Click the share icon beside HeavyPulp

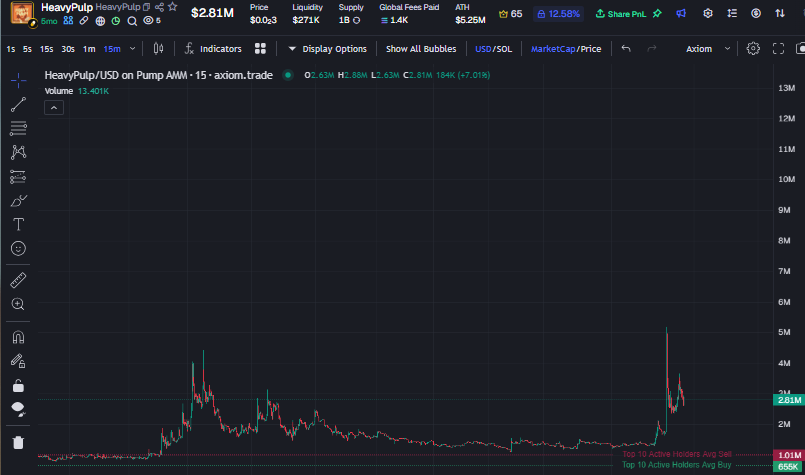click(160, 7)
